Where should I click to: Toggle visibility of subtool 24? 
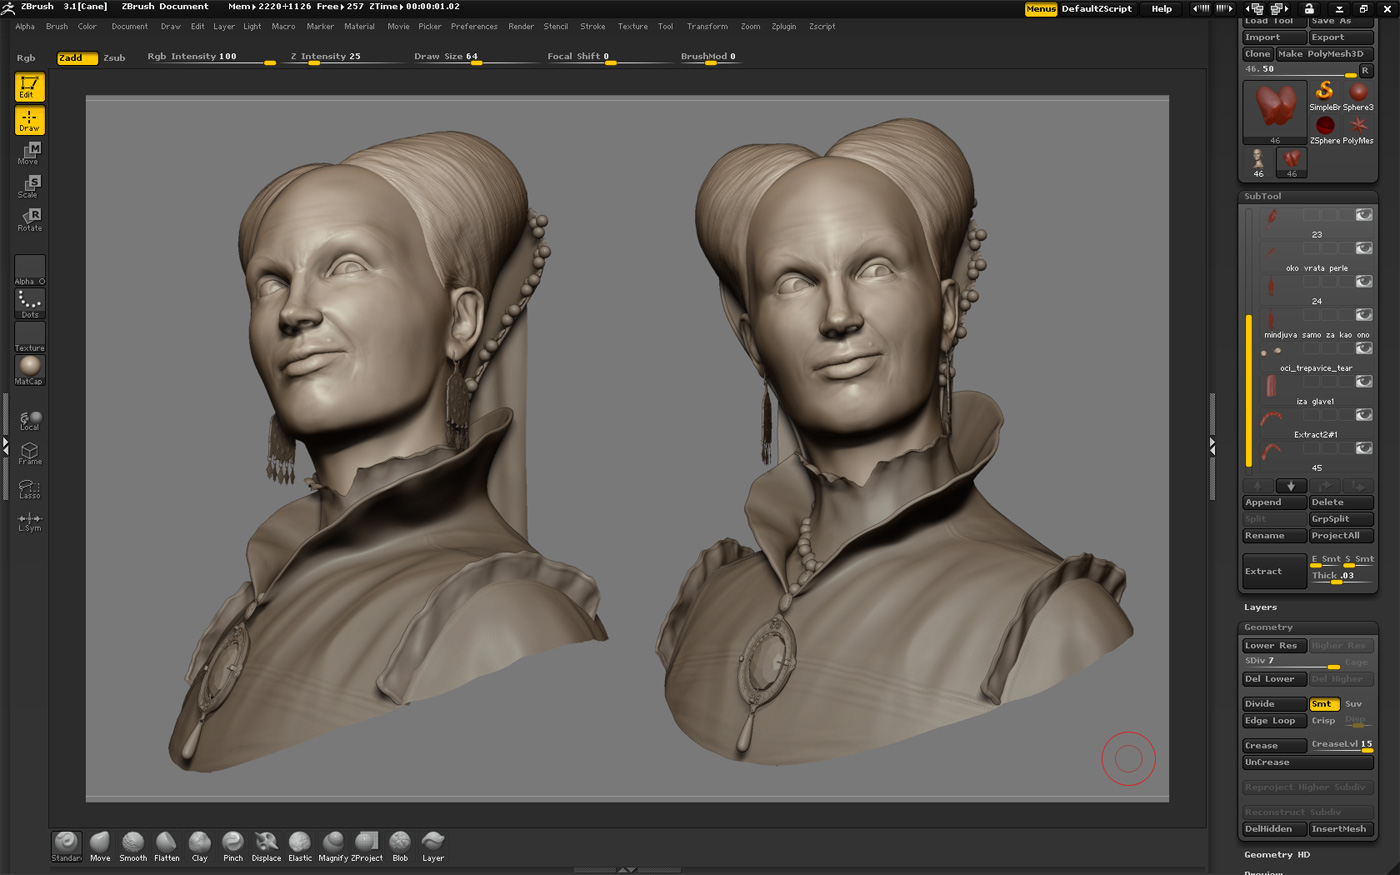[1364, 282]
